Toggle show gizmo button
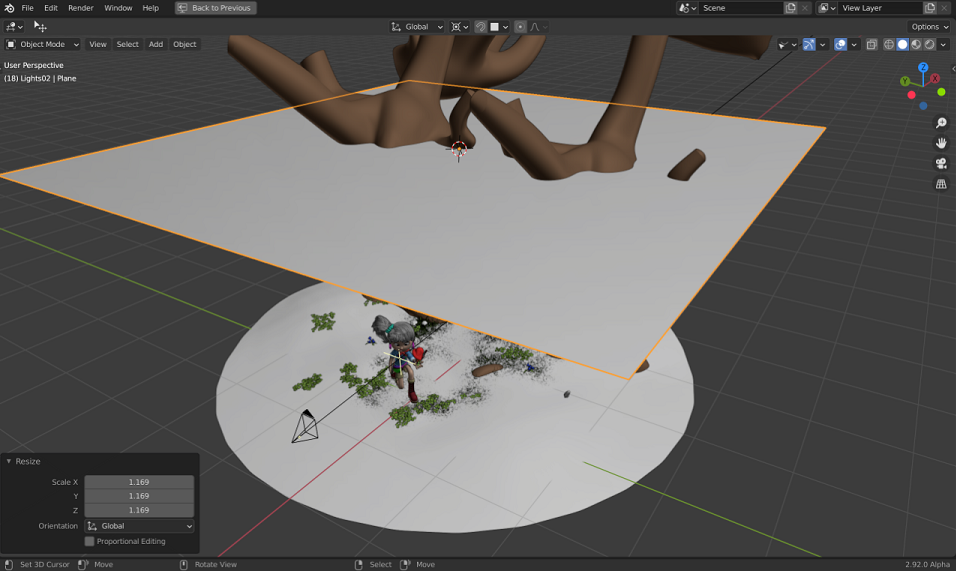 (809, 44)
